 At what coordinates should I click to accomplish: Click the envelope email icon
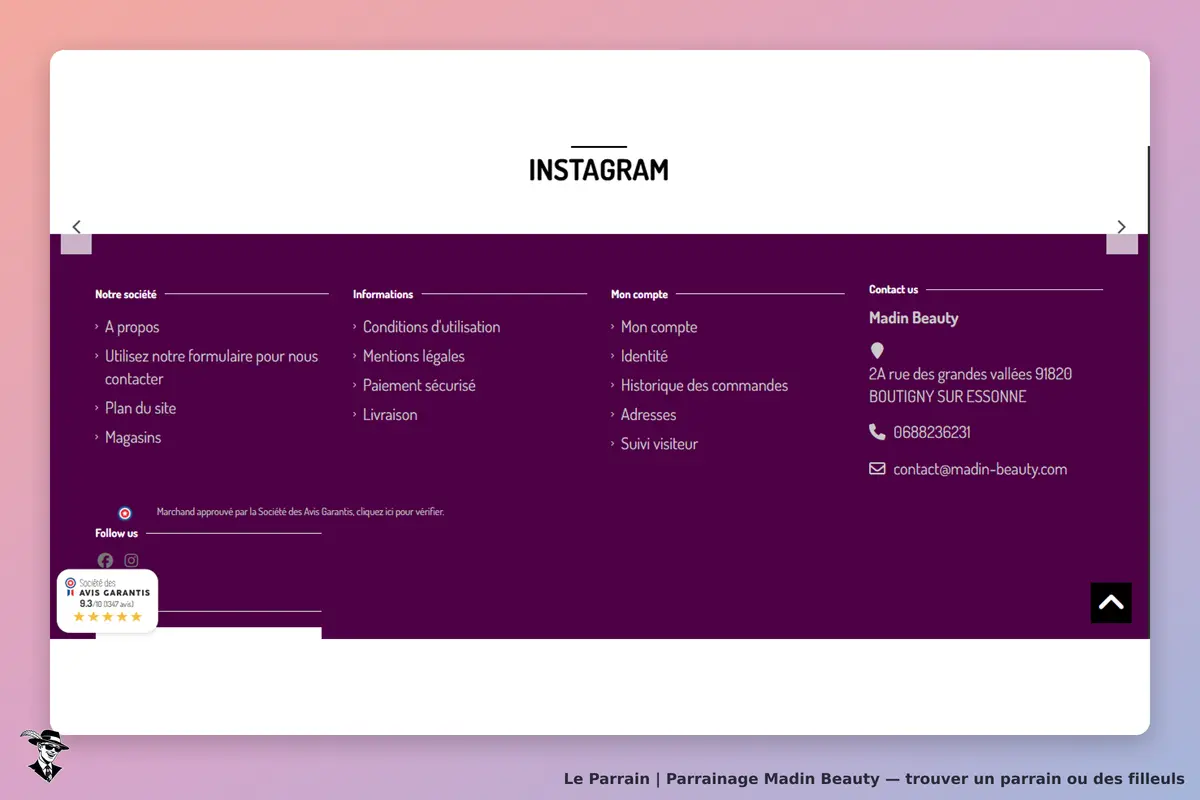[x=877, y=469]
